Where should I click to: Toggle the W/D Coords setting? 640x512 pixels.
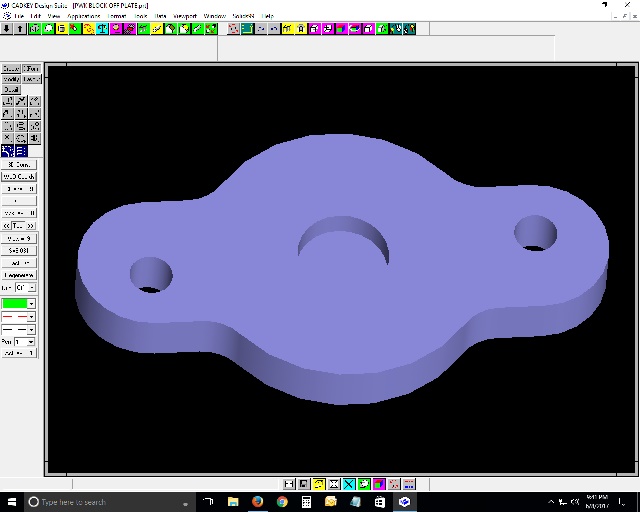pyautogui.click(x=19, y=176)
